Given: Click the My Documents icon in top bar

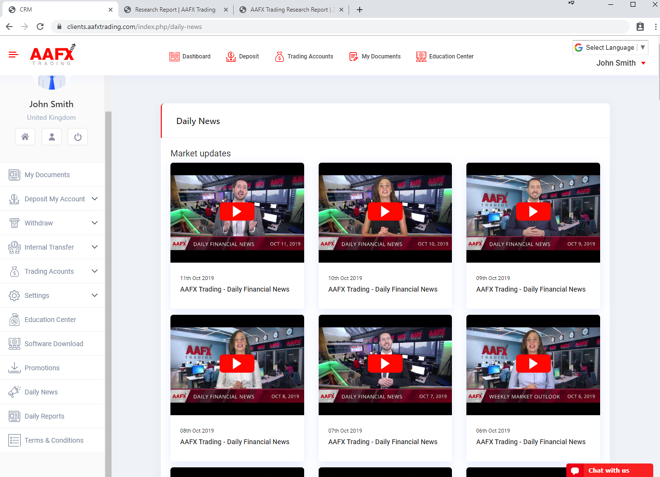Looking at the screenshot, I should pos(353,56).
